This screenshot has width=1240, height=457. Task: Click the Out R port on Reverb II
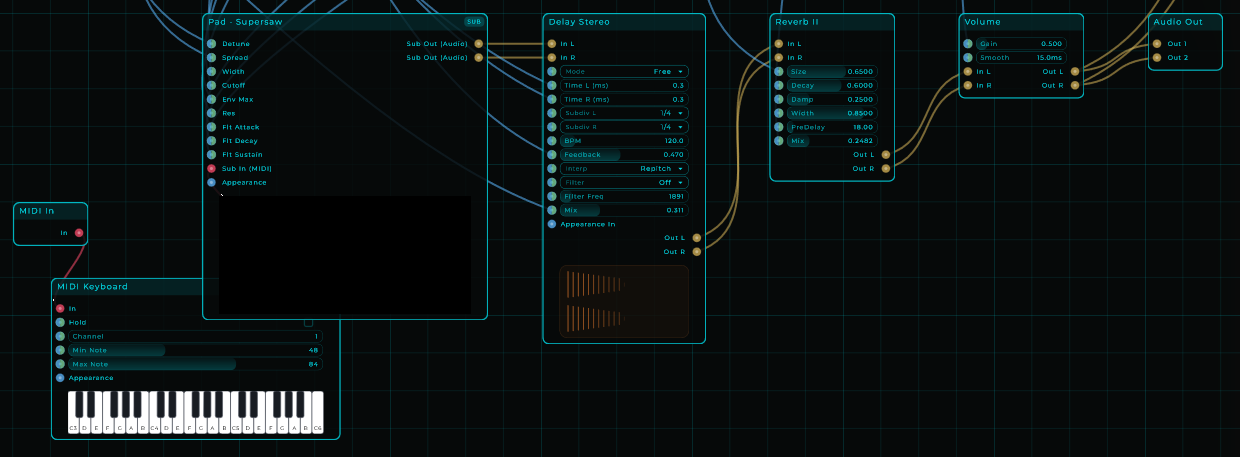pyautogui.click(x=885, y=169)
